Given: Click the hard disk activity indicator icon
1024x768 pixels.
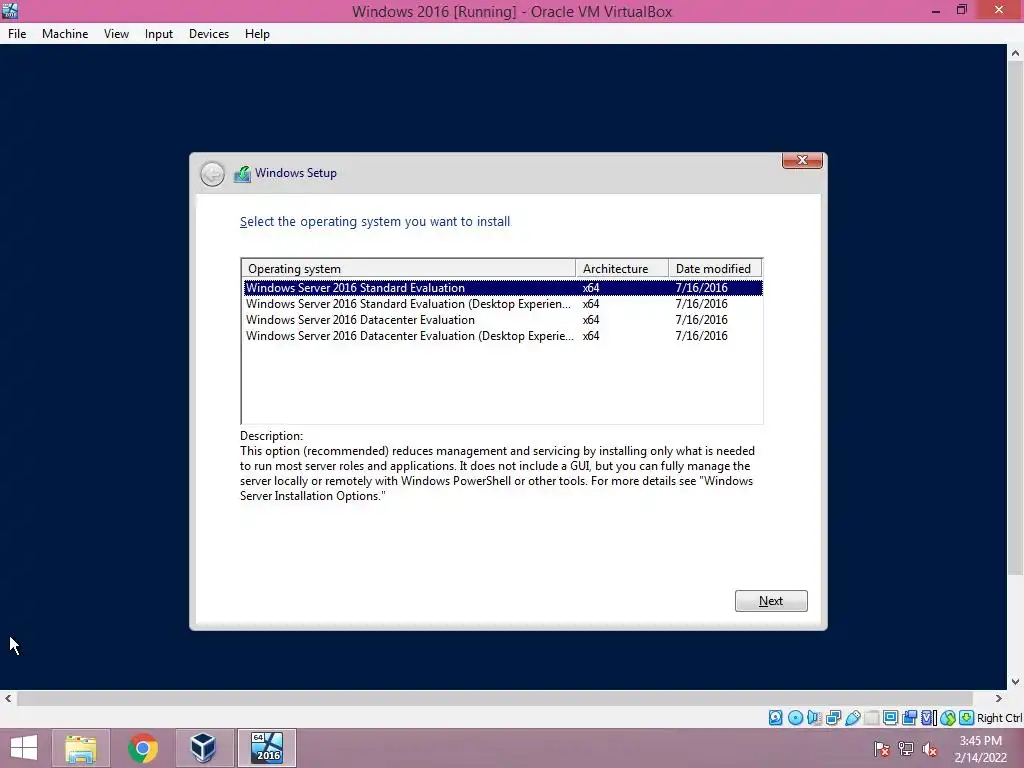Looking at the screenshot, I should click(x=775, y=718).
